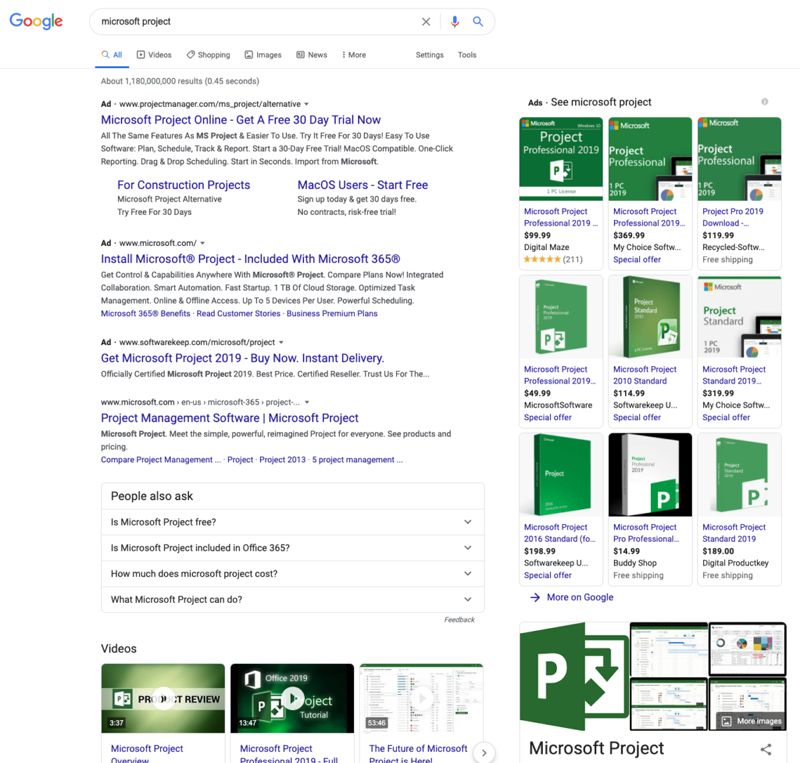Screen dimensions: 800x763
Task: Open the '5 project management ...' sitelink
Action: [x=358, y=460]
